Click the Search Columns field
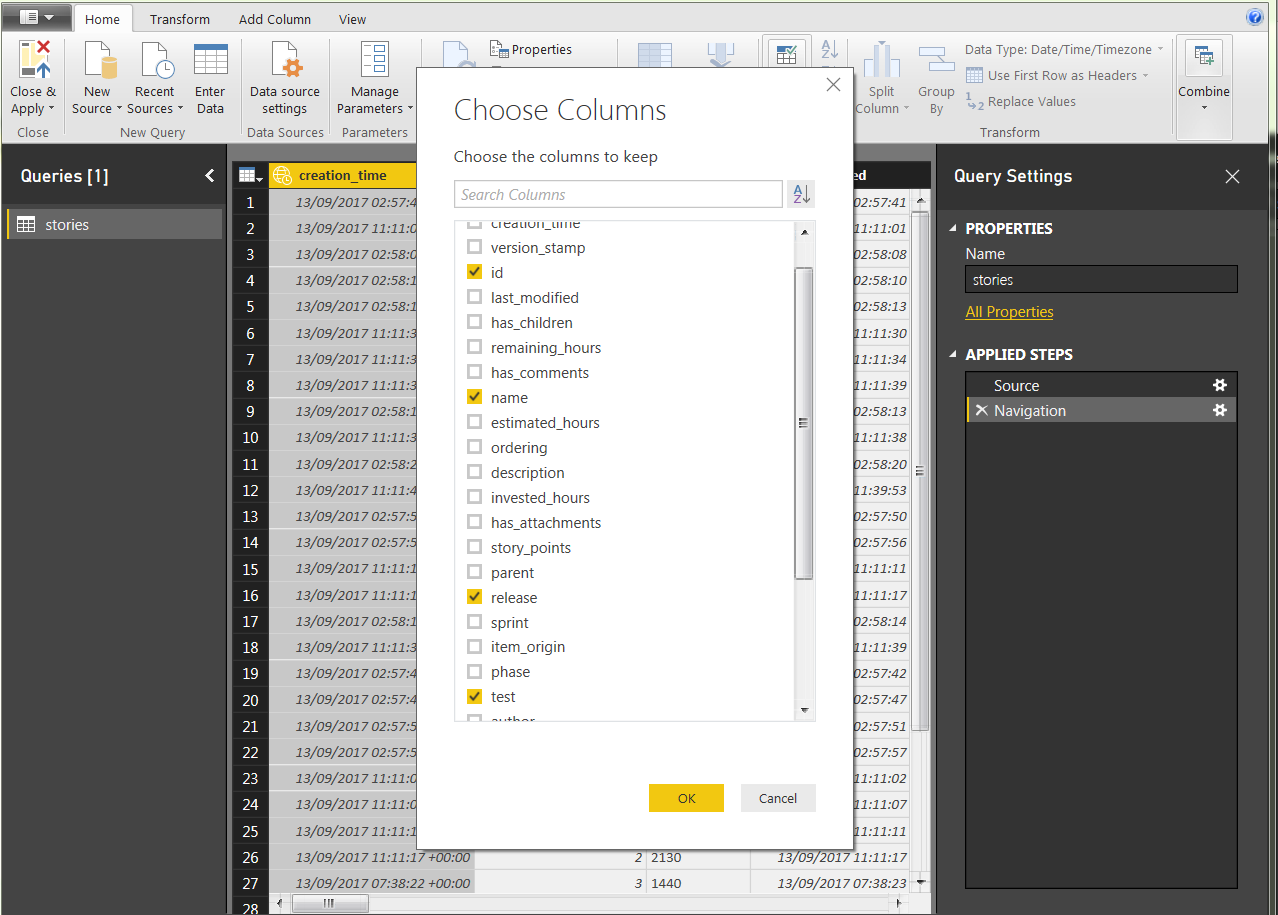Image resolution: width=1278 pixels, height=915 pixels. pyautogui.click(x=618, y=194)
